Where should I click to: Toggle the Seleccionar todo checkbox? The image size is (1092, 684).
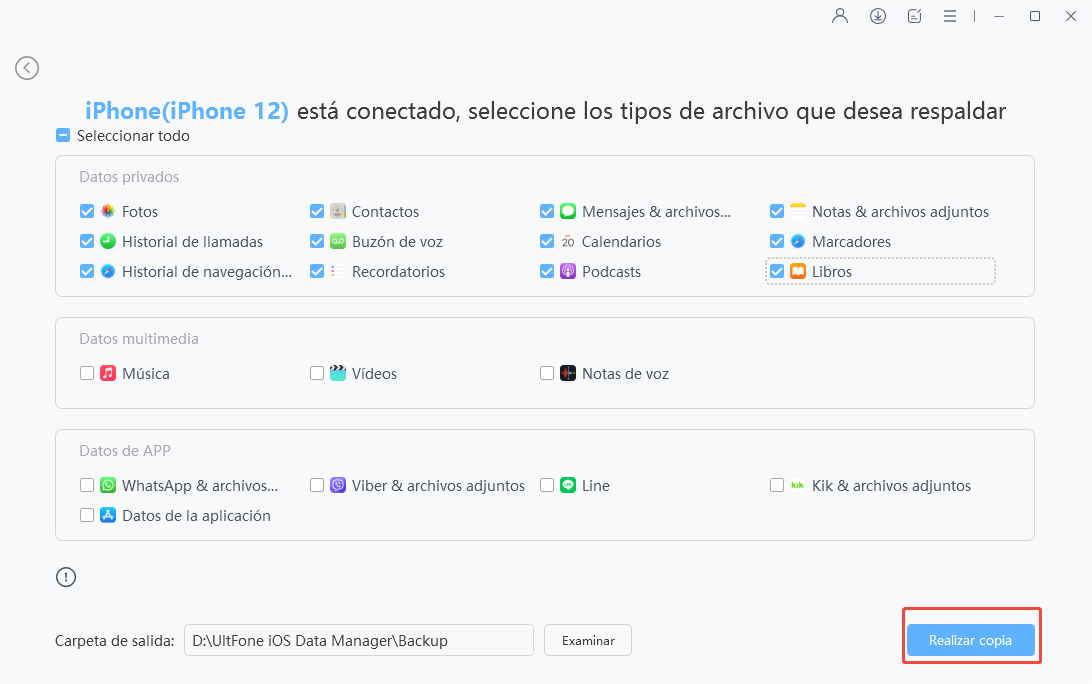click(63, 135)
